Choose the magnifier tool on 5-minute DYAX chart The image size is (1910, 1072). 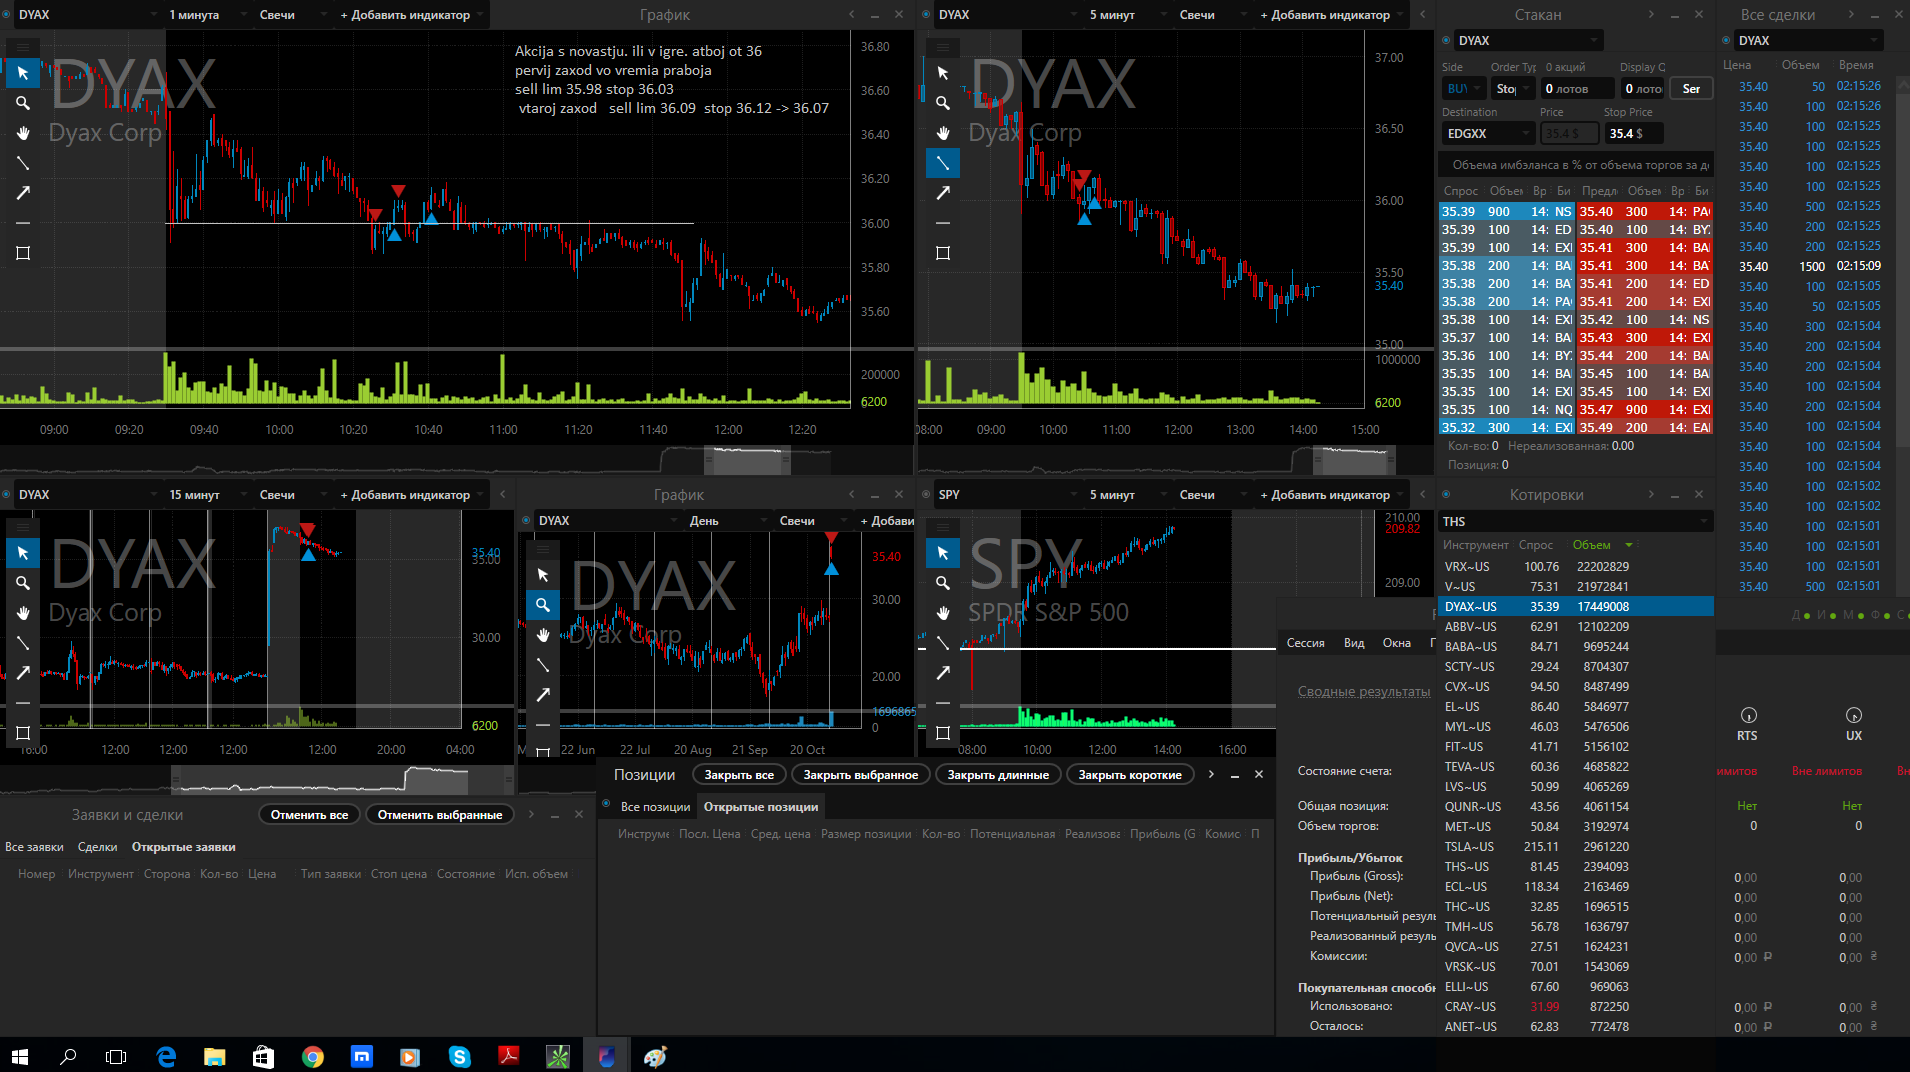943,103
